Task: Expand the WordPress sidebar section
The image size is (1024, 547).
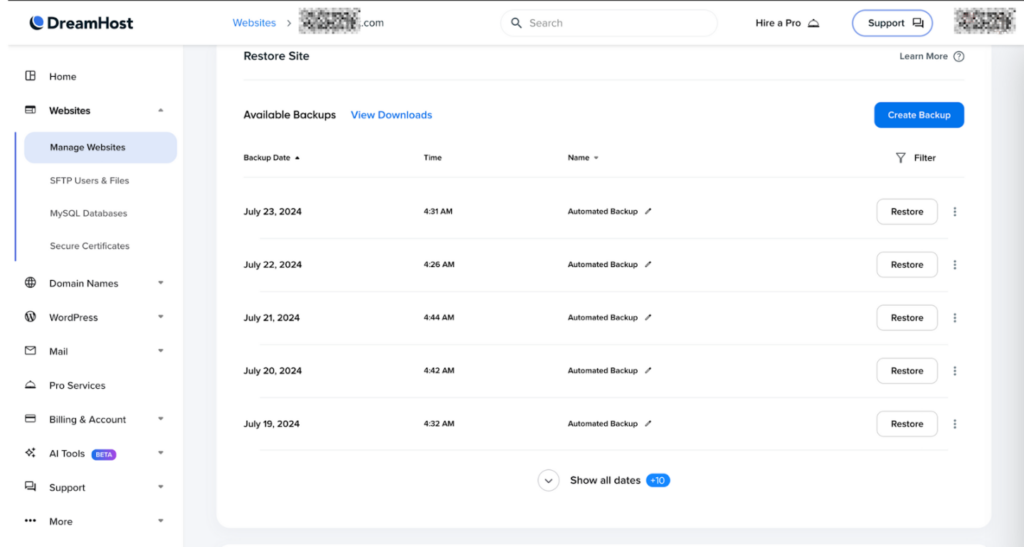Action: tap(160, 318)
